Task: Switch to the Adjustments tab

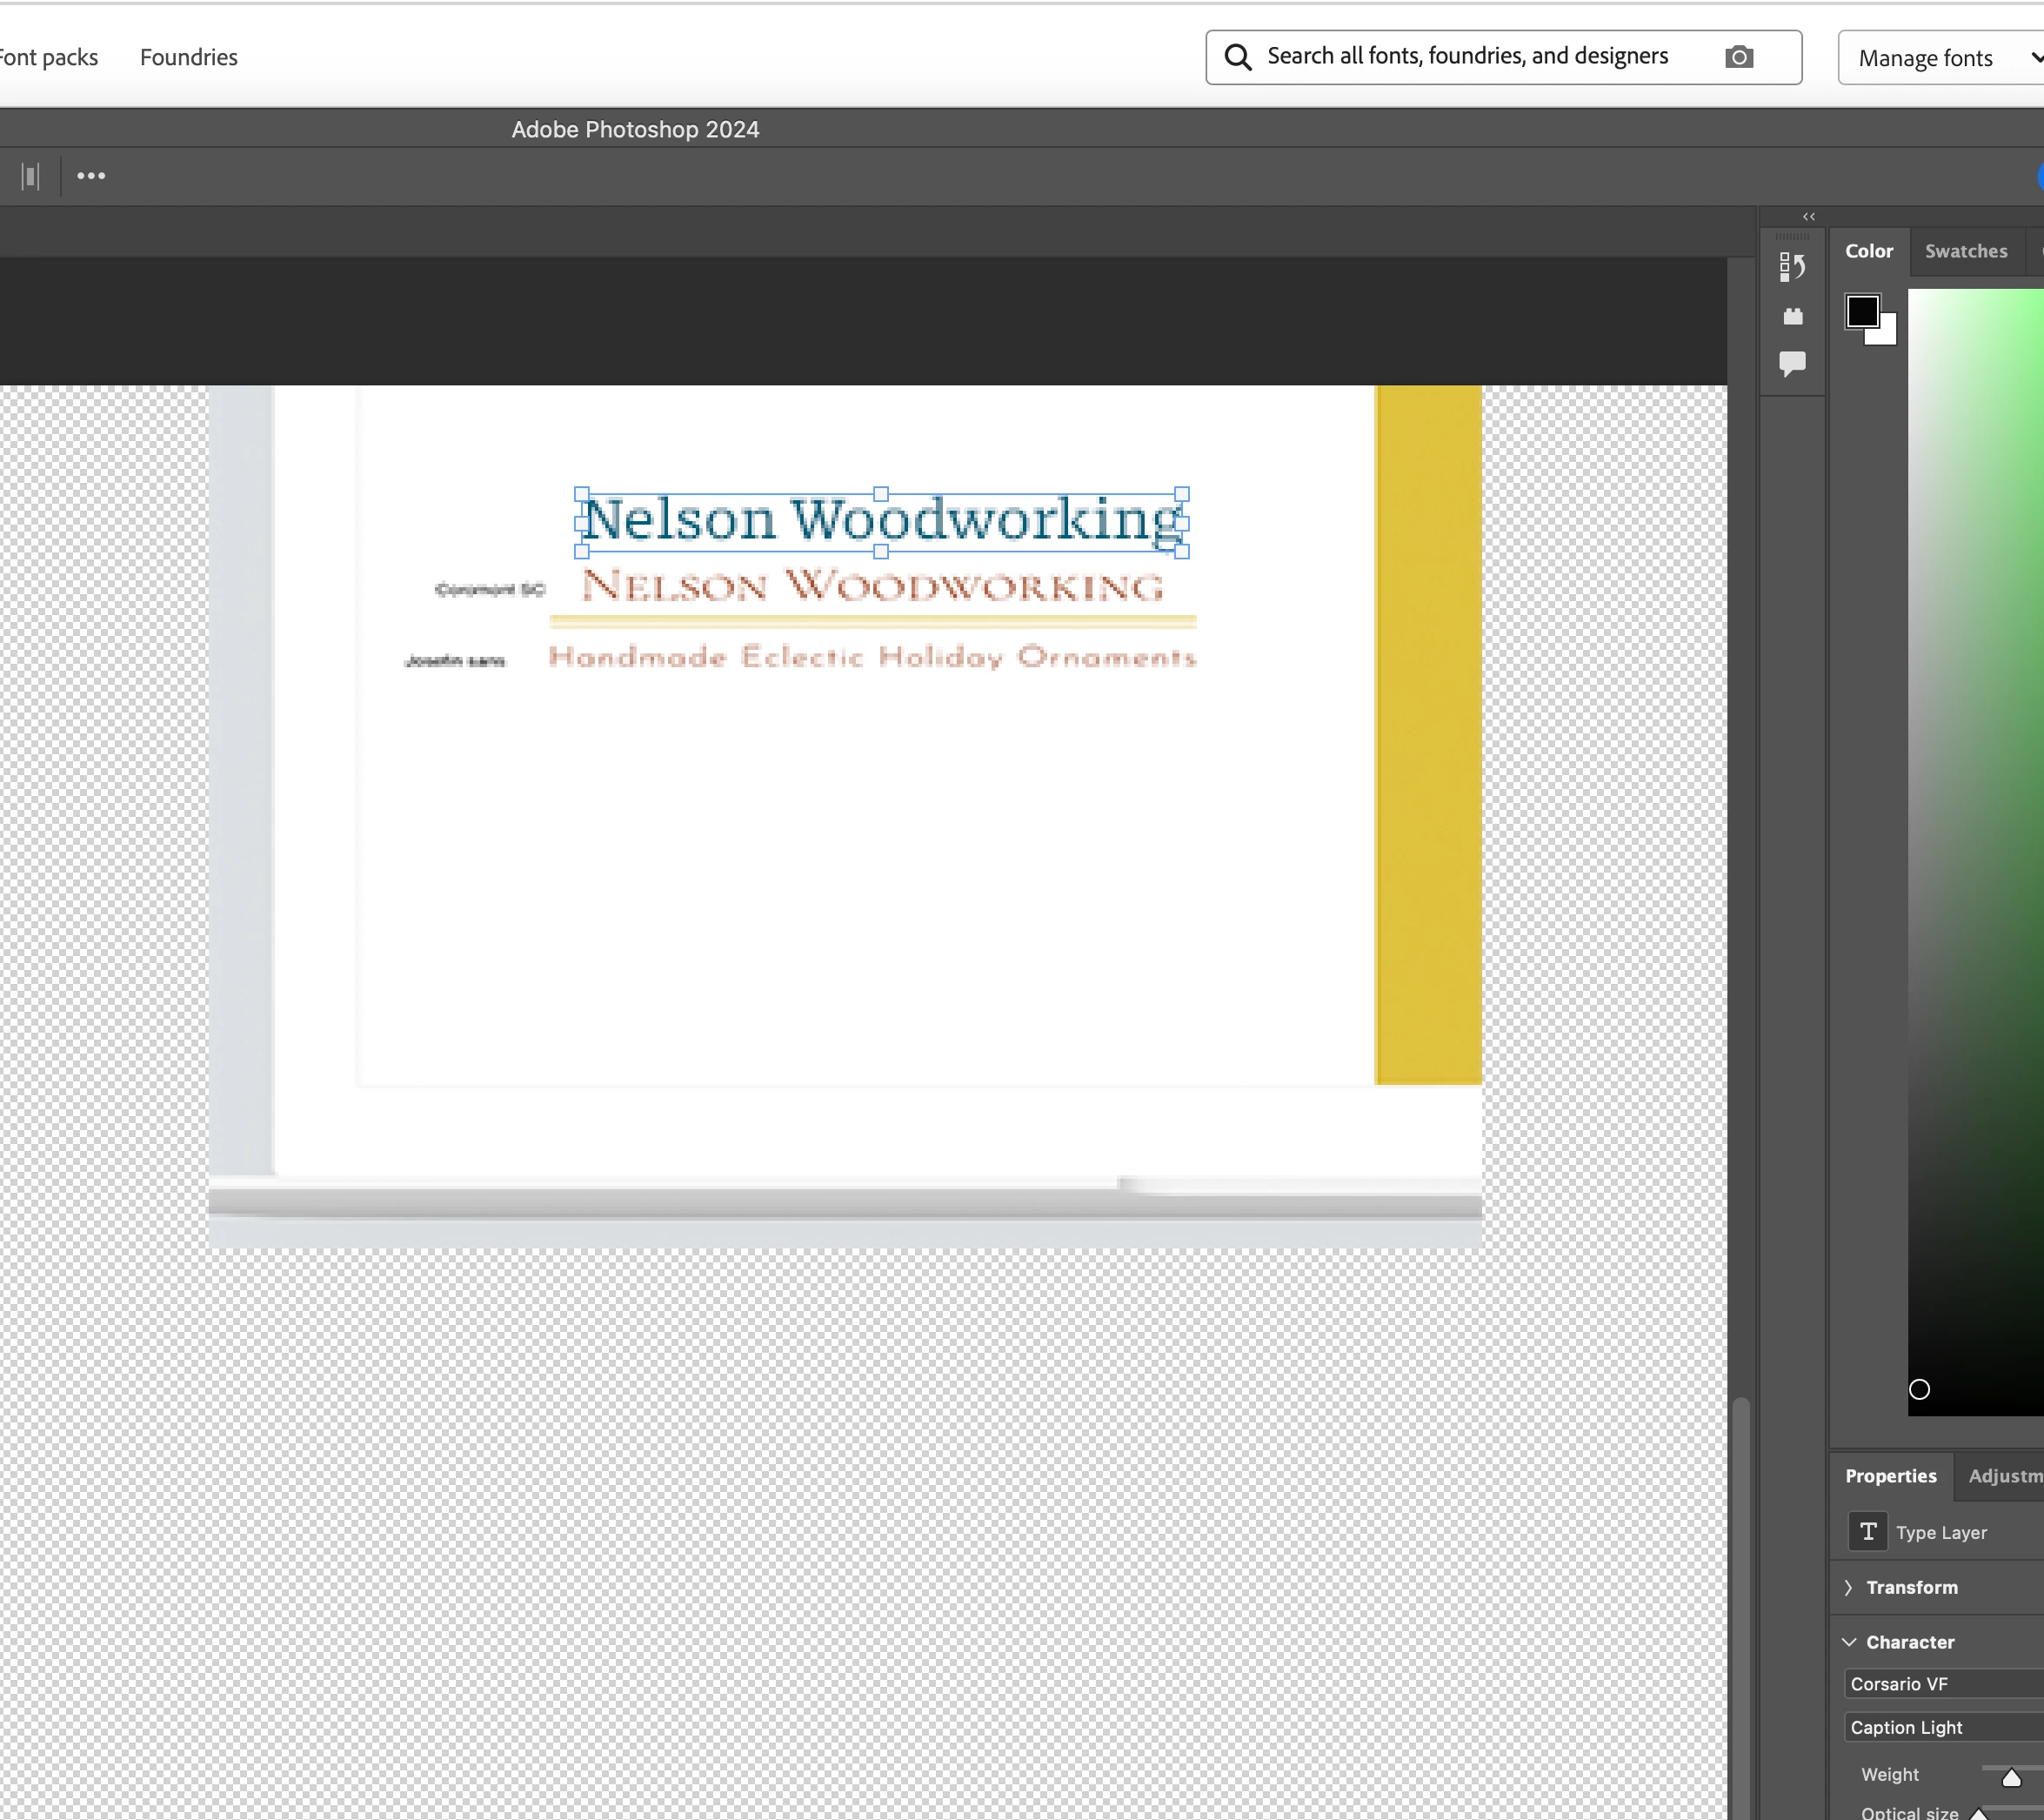Action: [x=2003, y=1476]
